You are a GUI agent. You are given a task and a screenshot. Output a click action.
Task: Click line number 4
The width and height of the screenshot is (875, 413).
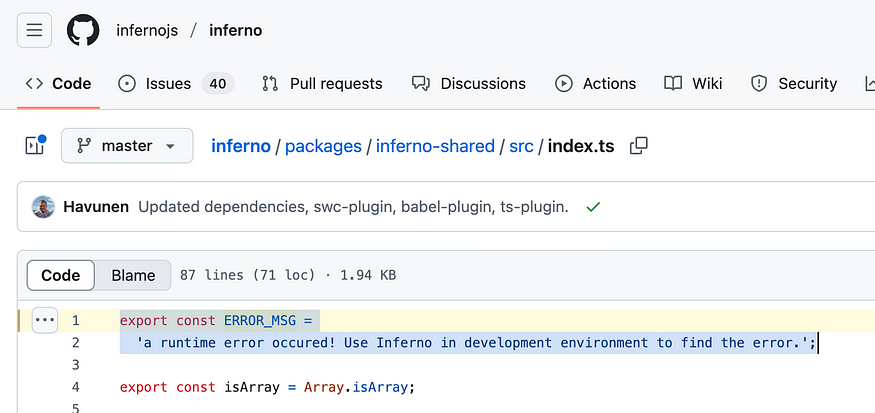coord(75,387)
